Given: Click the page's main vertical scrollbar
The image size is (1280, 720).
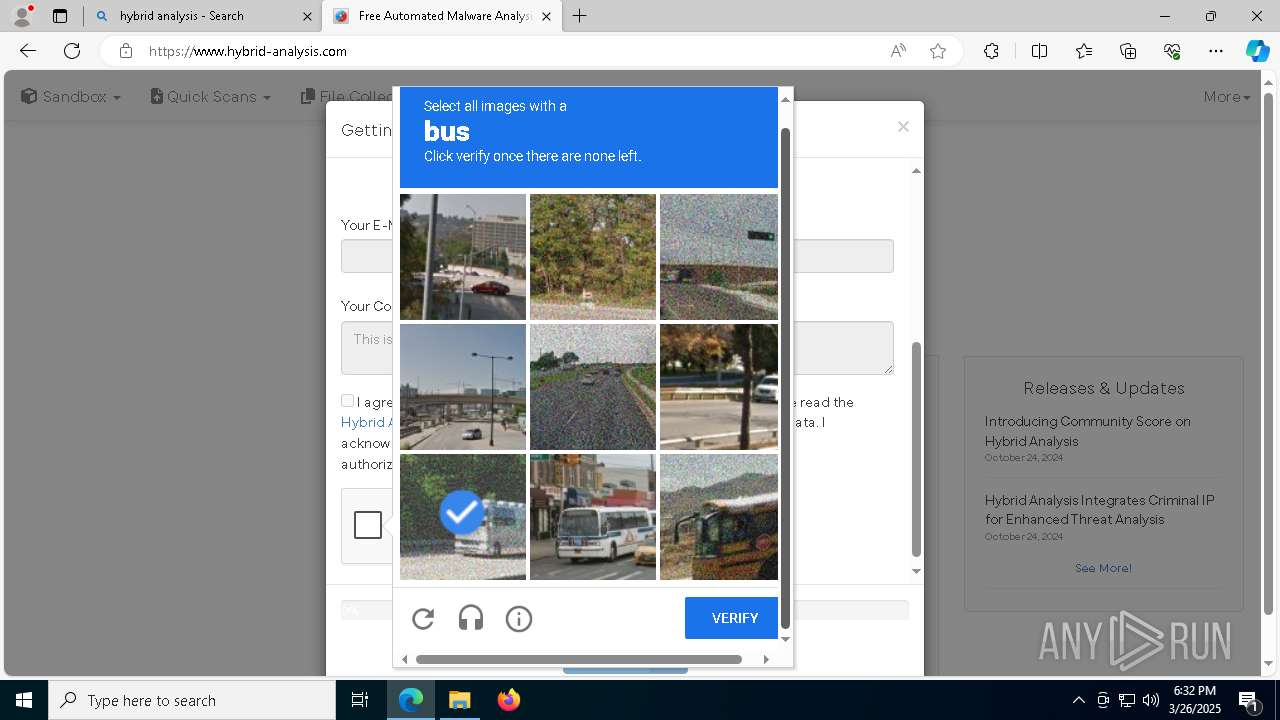Looking at the screenshot, I should tap(1268, 353).
